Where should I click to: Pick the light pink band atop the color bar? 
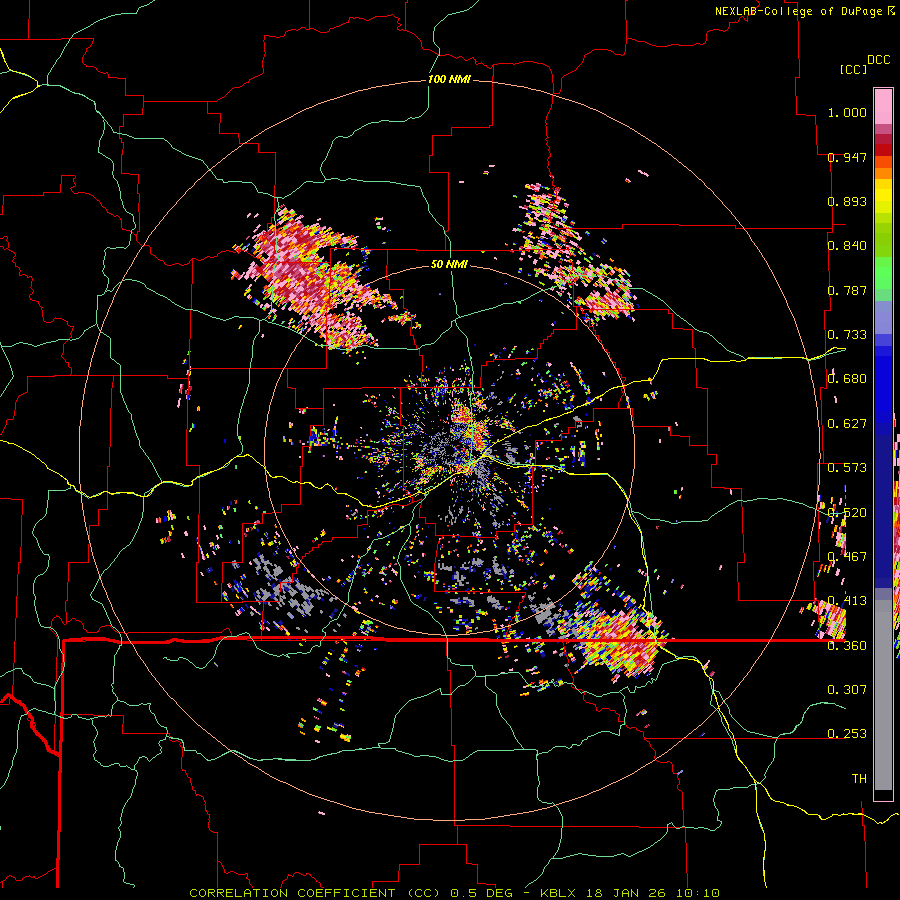(883, 106)
